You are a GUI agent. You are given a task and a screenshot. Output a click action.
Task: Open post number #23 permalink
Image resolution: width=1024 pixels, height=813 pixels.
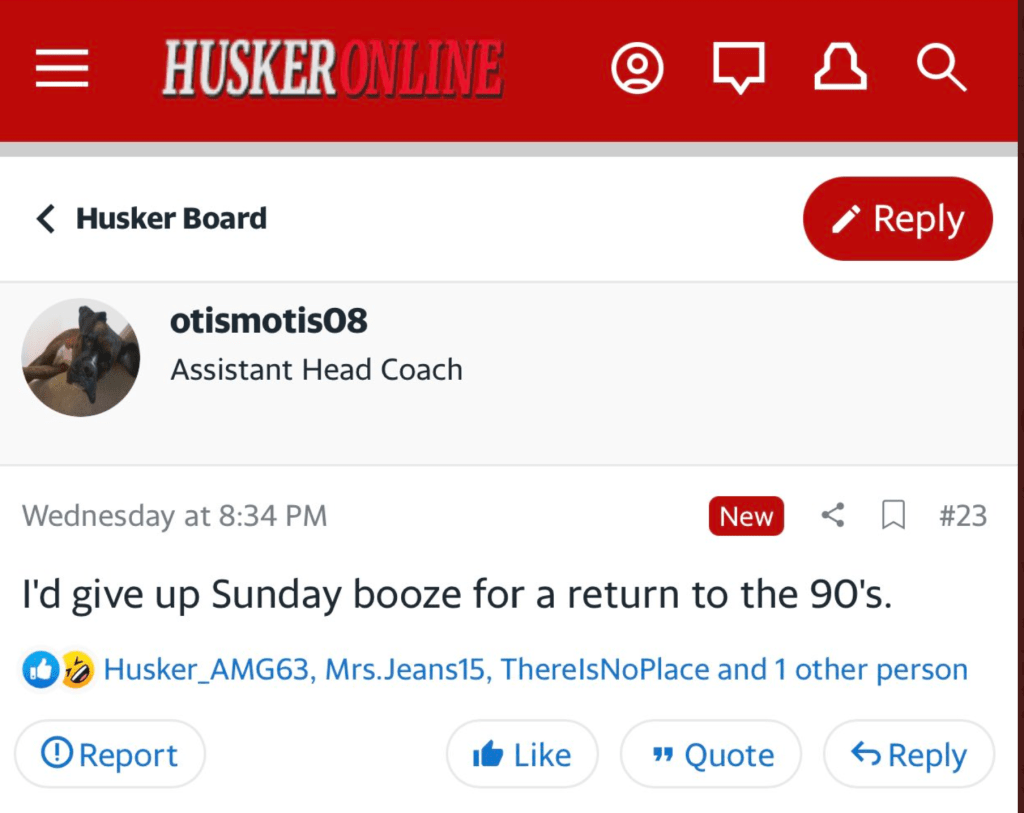(962, 516)
